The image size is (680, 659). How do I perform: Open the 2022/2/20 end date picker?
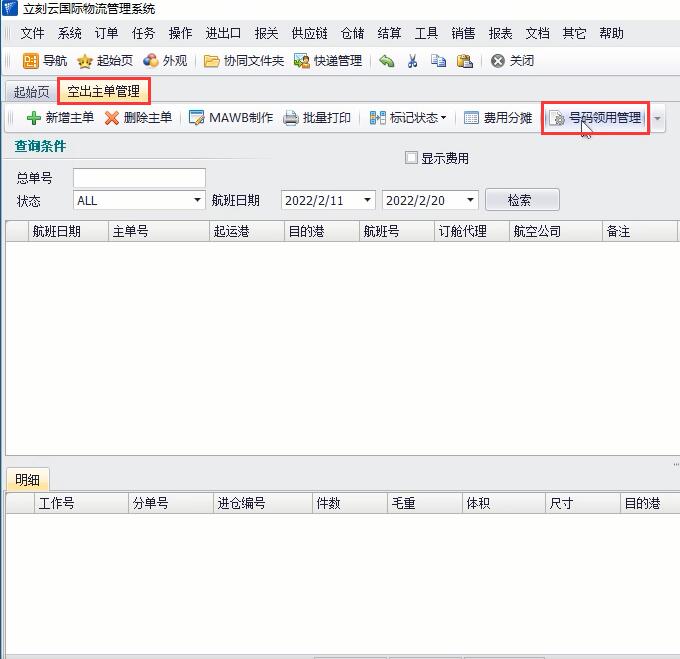(470, 200)
